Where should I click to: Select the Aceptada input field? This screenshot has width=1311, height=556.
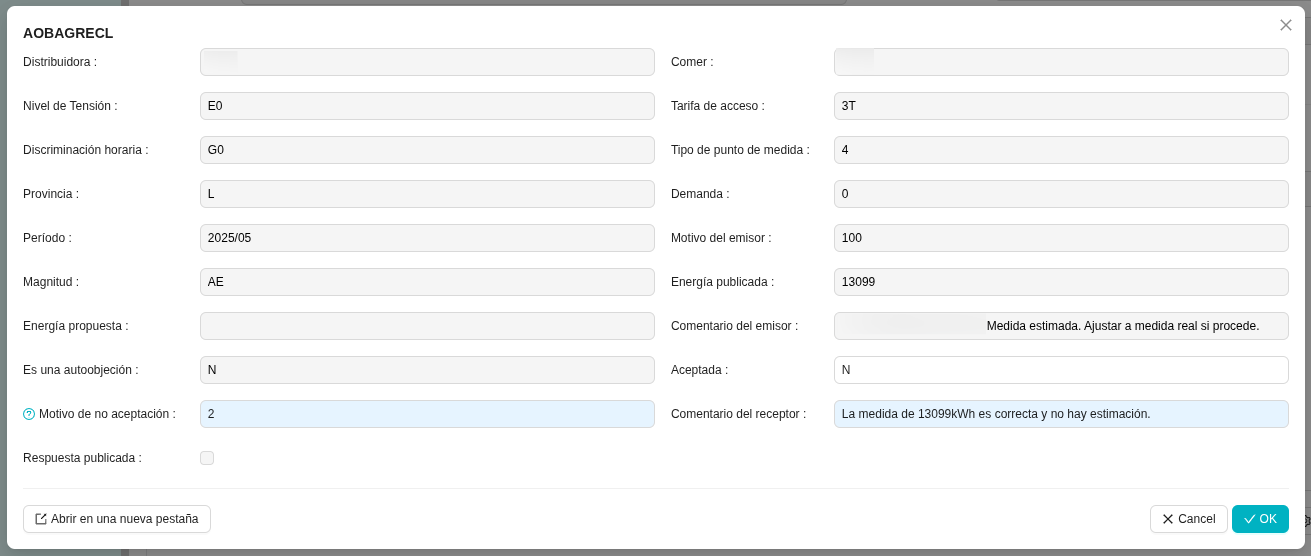point(1060,370)
